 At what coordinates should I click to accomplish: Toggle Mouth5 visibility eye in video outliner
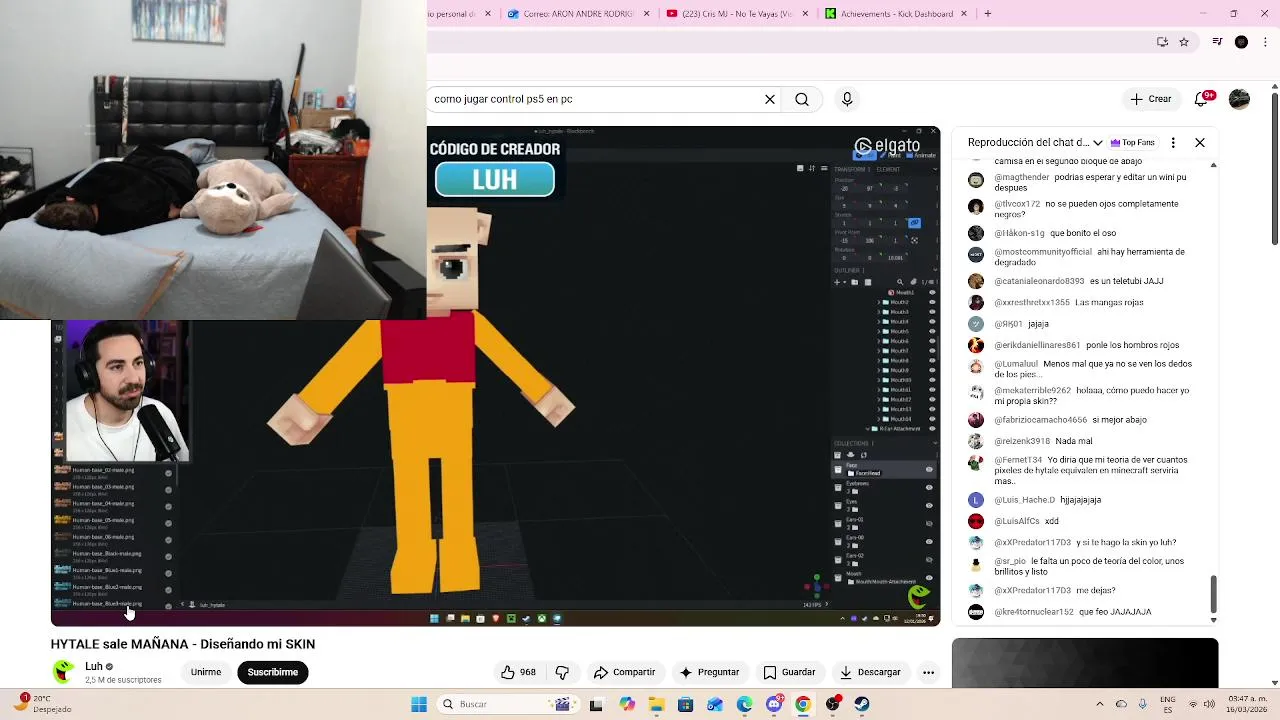coord(932,331)
